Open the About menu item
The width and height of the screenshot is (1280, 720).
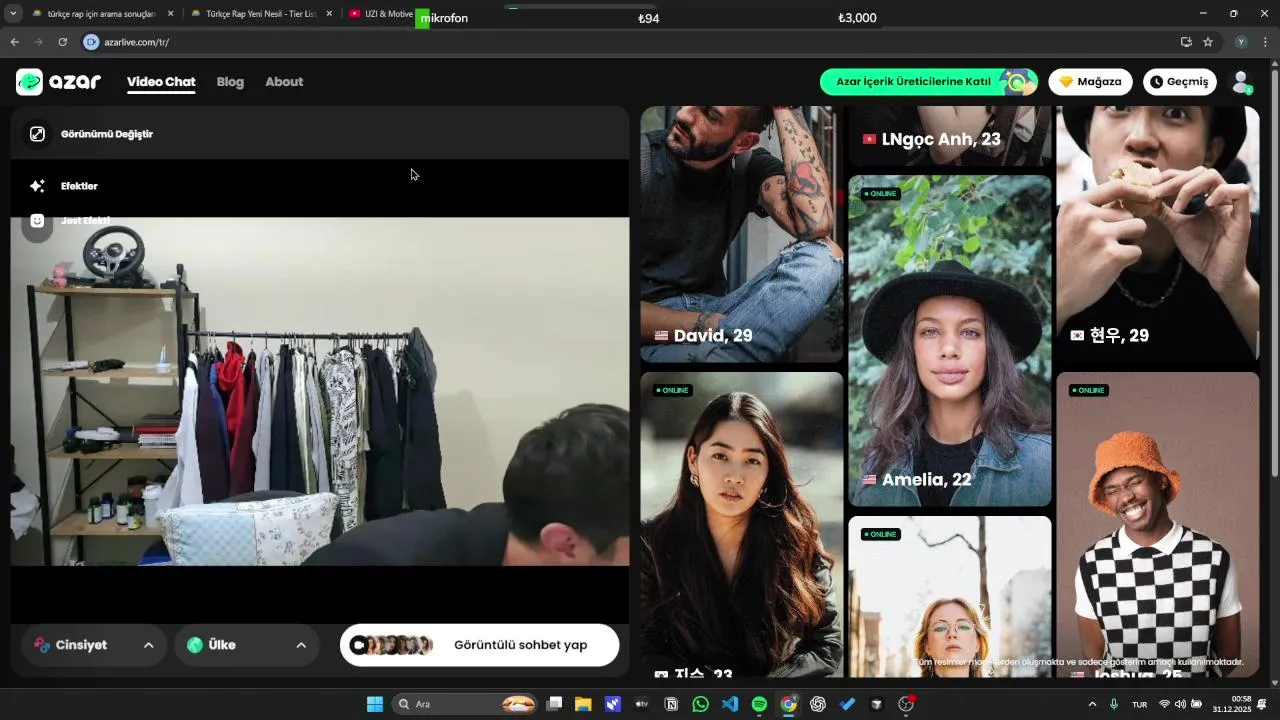(284, 82)
